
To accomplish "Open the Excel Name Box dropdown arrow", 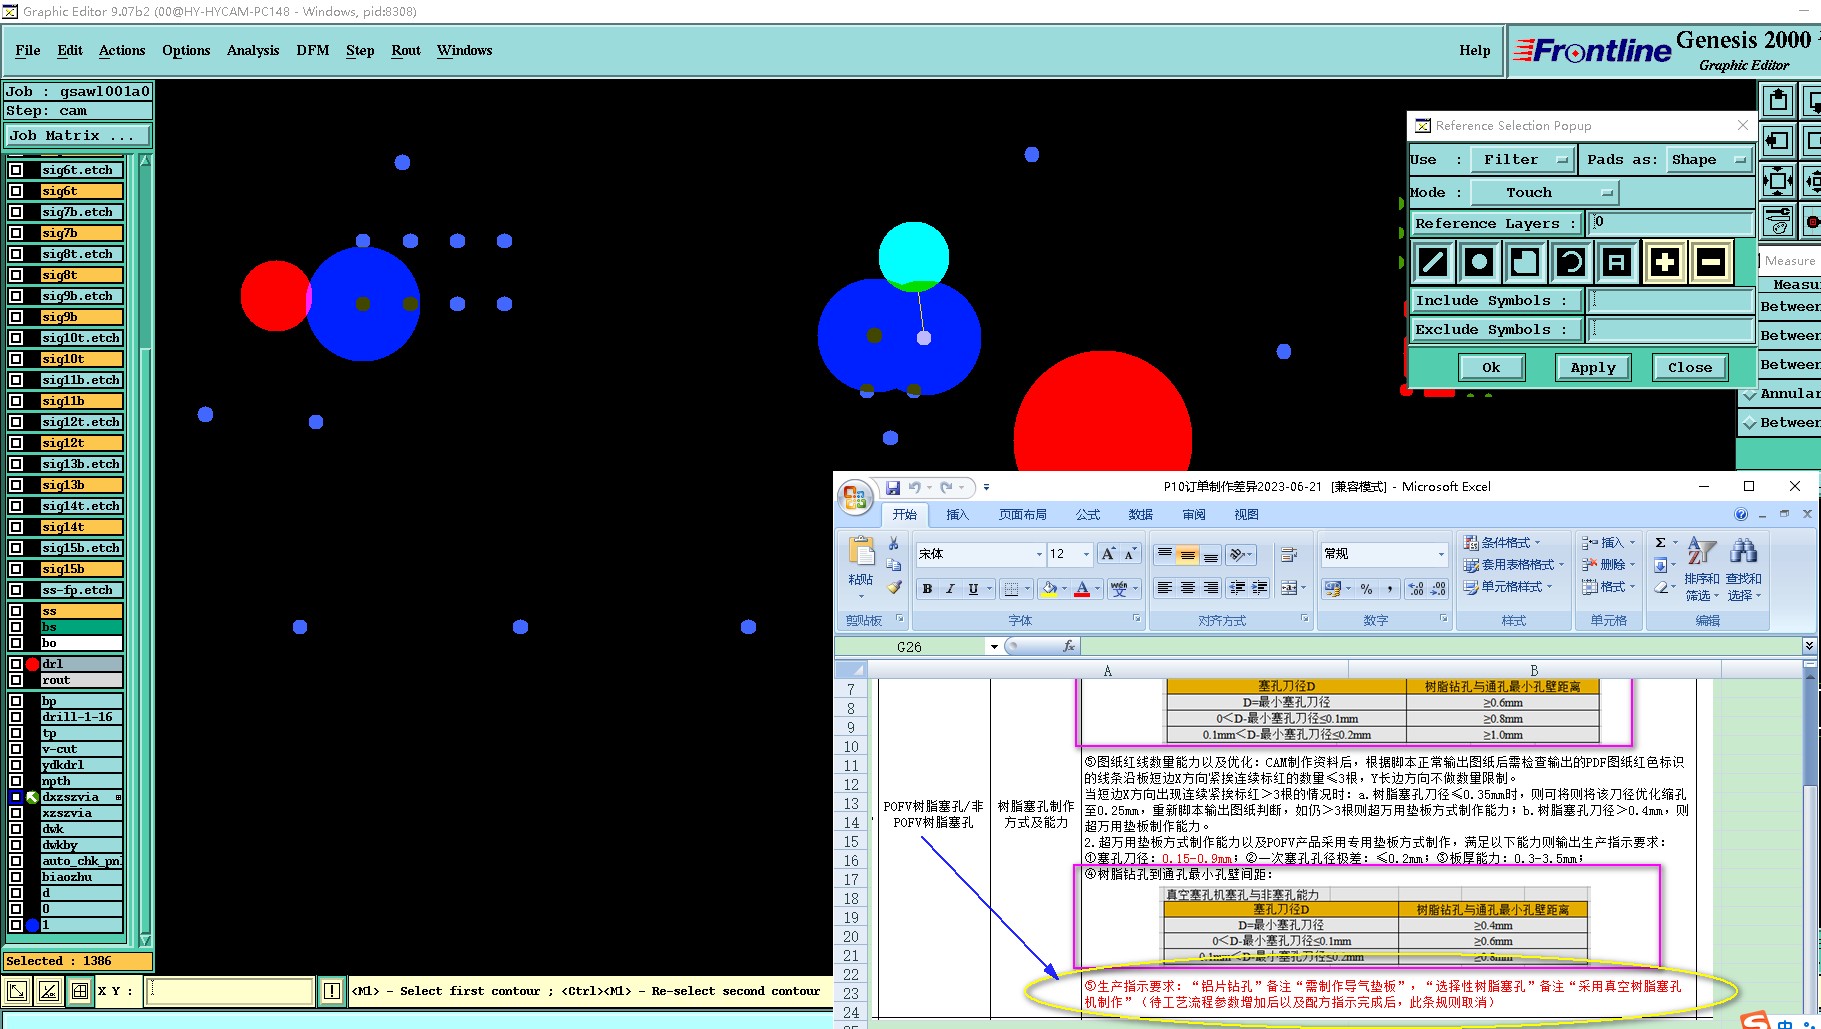I will [994, 647].
